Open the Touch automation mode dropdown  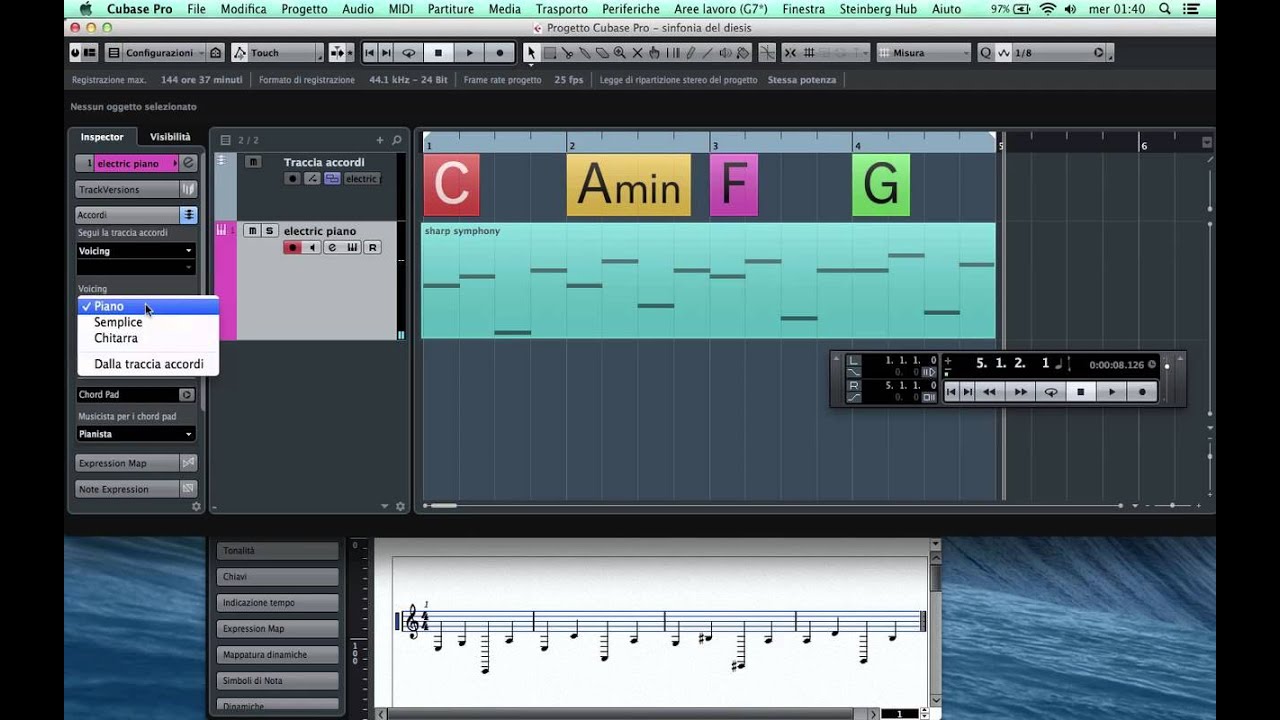pyautogui.click(x=278, y=52)
